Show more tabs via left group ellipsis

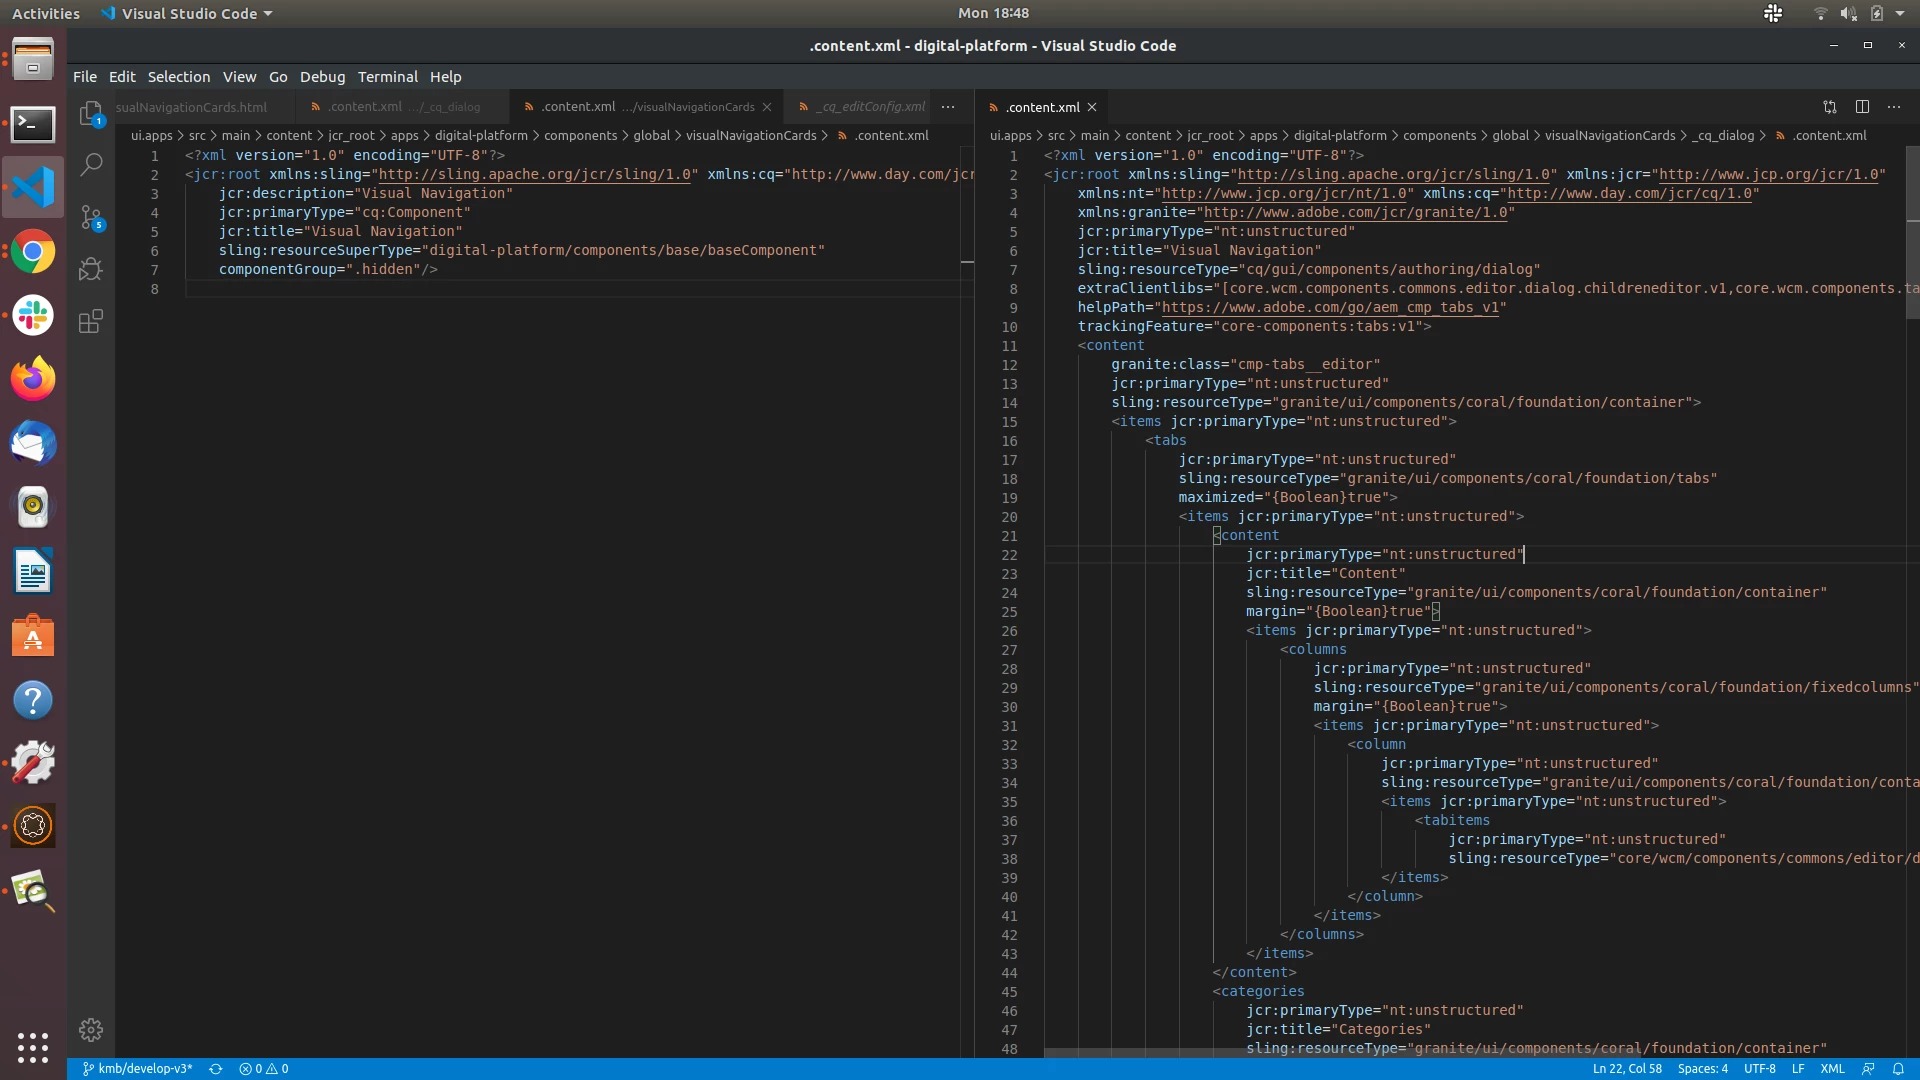(948, 107)
